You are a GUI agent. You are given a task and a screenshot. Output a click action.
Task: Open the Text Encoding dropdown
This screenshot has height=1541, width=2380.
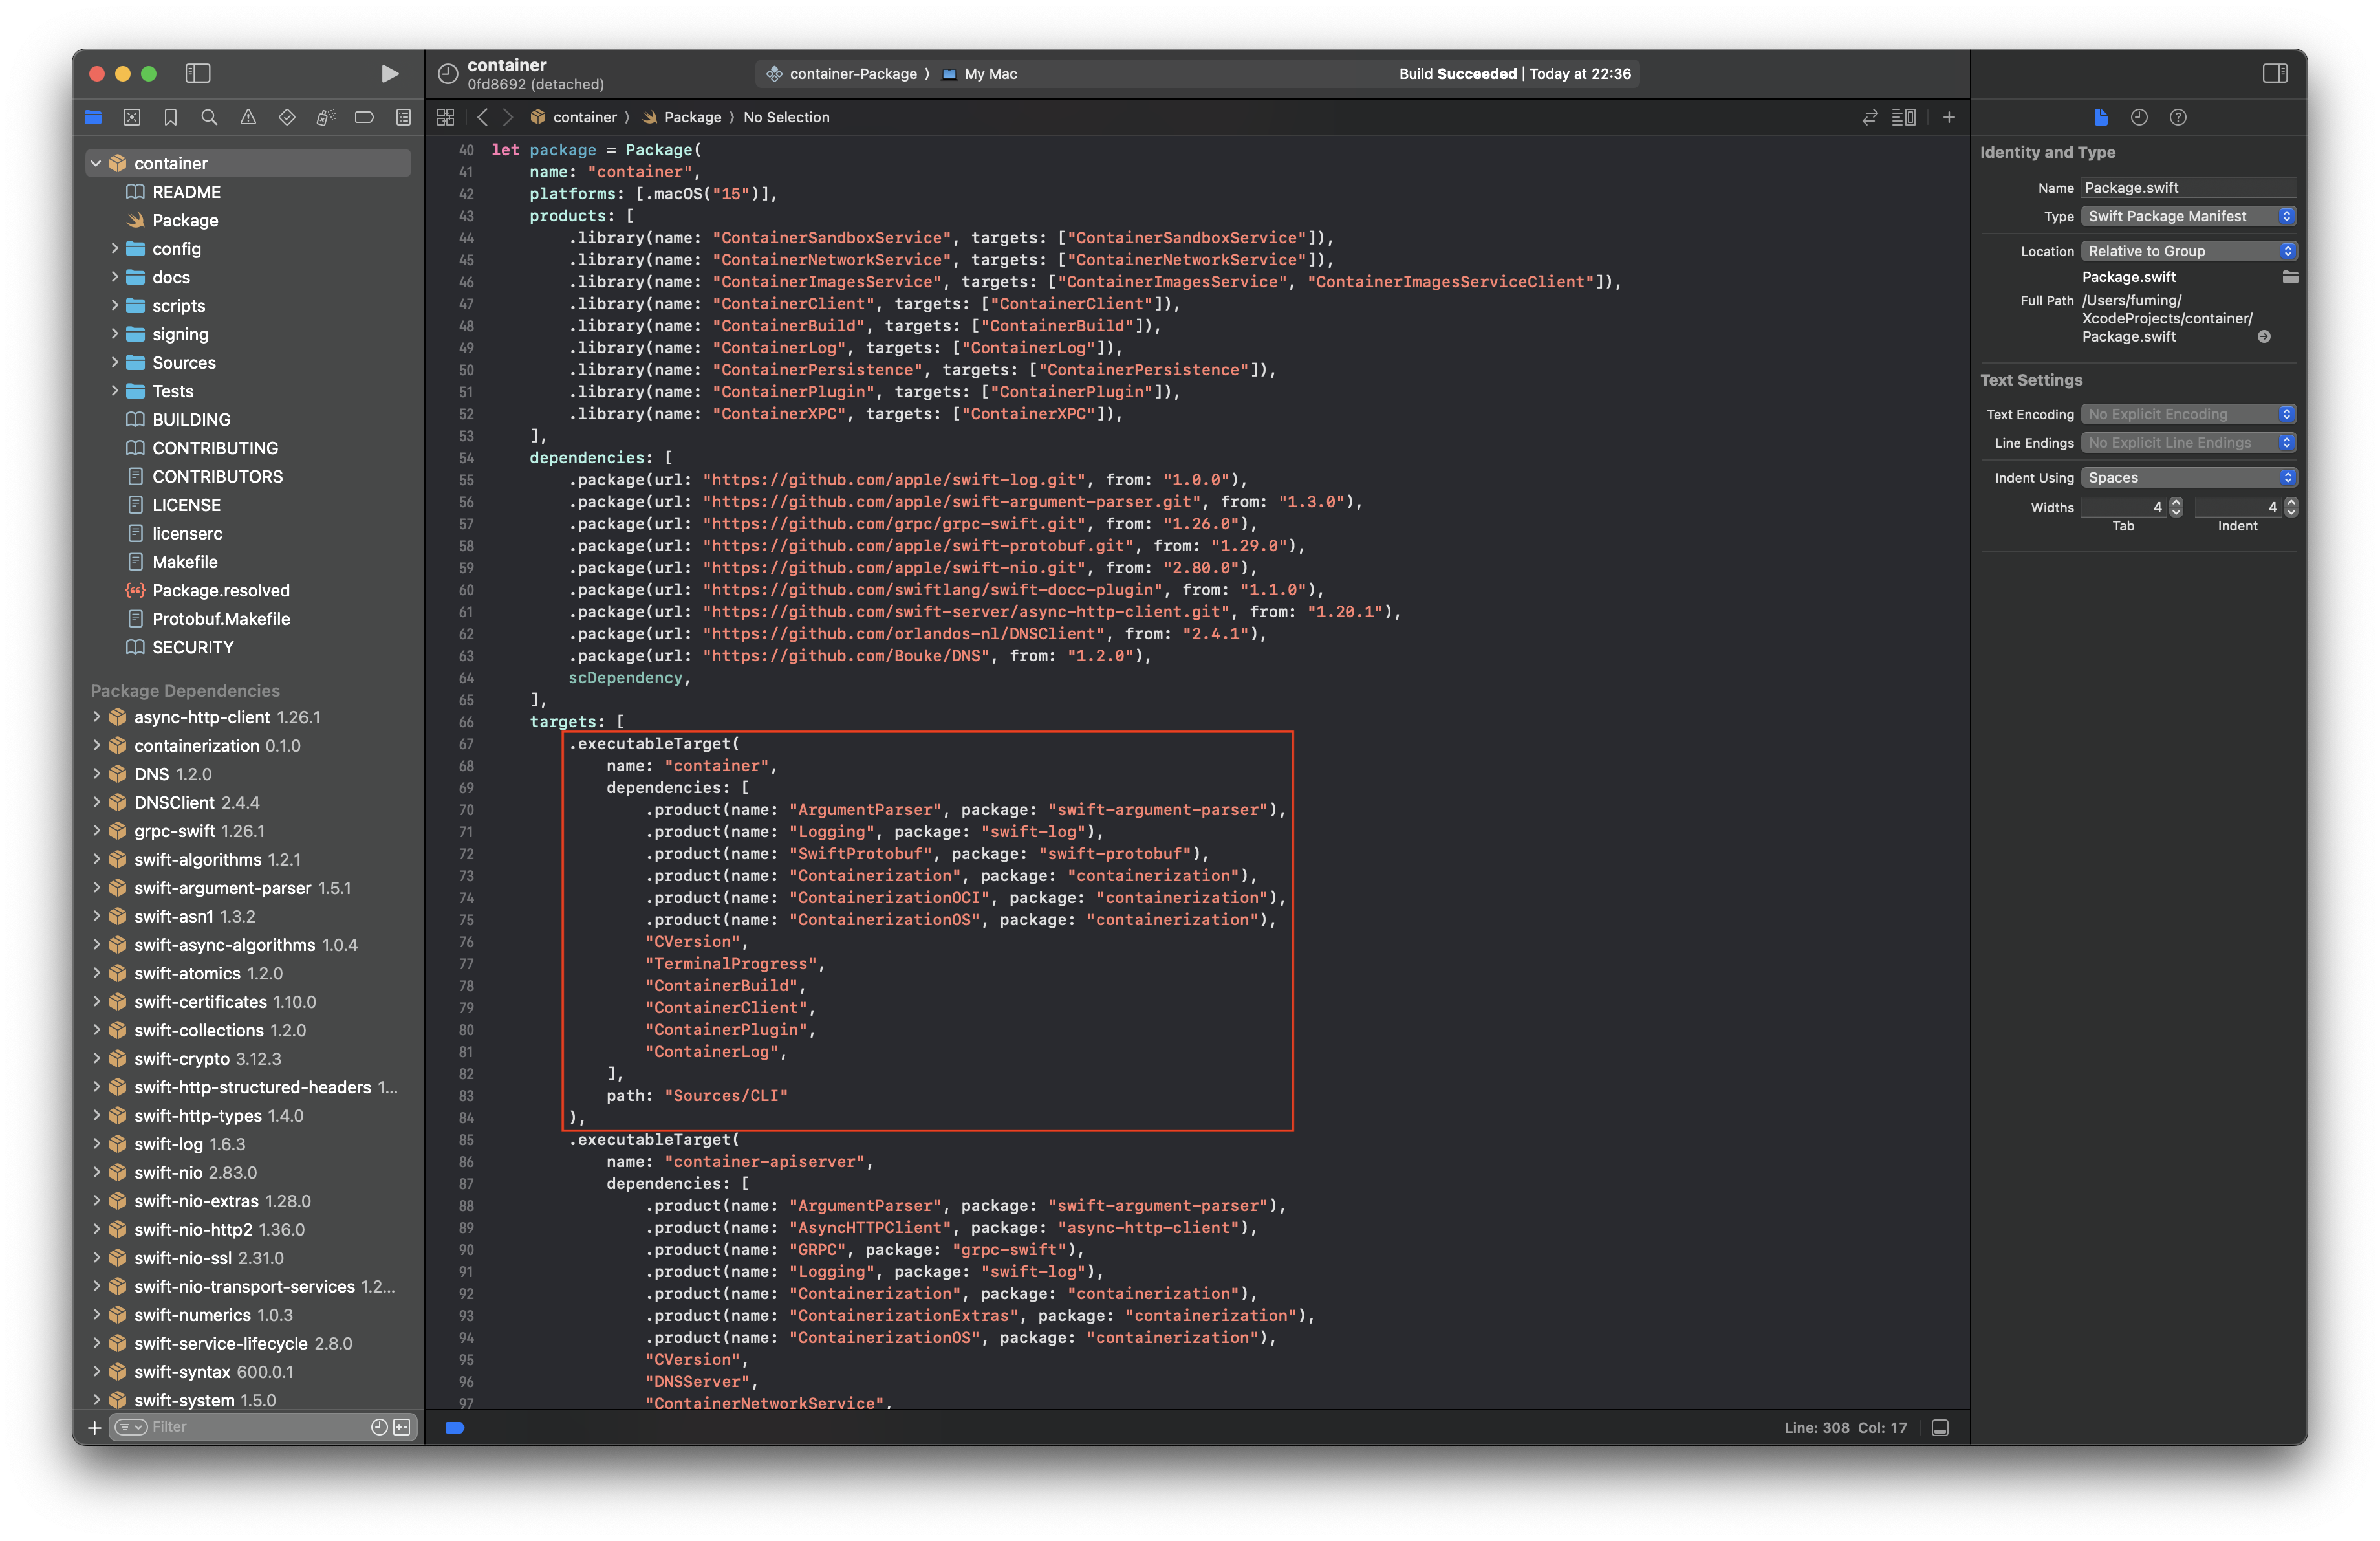2189,414
